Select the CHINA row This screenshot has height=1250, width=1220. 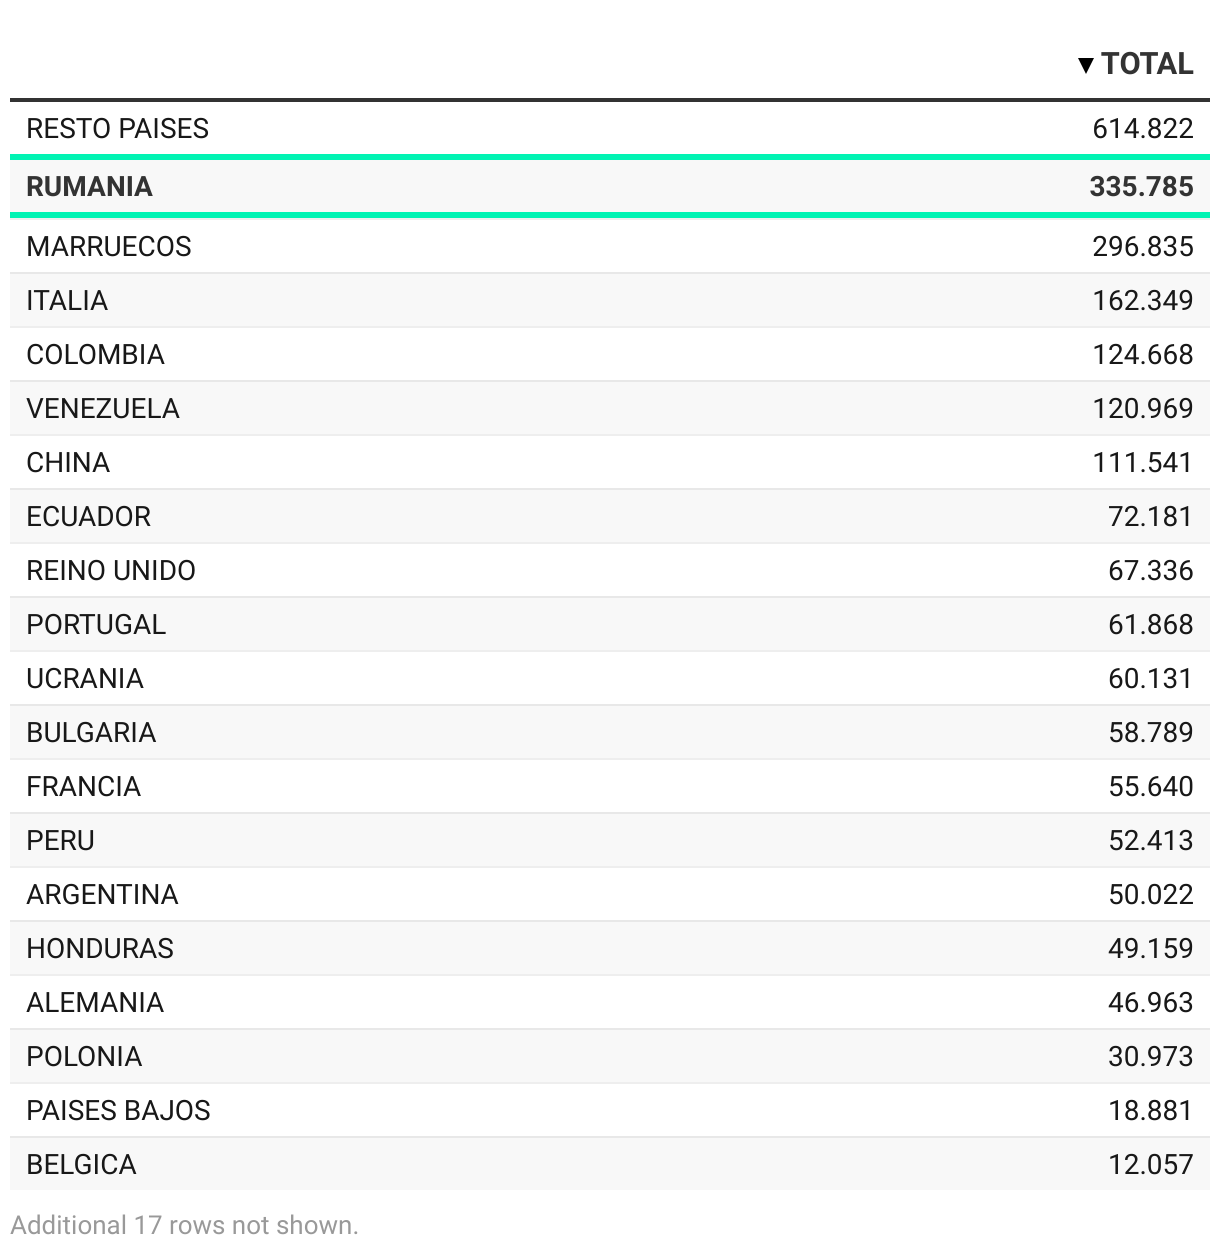[610, 462]
